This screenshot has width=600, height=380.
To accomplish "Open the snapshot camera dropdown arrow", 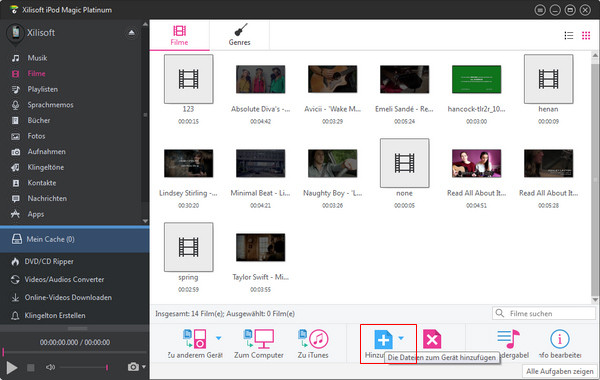I will pos(144,367).
